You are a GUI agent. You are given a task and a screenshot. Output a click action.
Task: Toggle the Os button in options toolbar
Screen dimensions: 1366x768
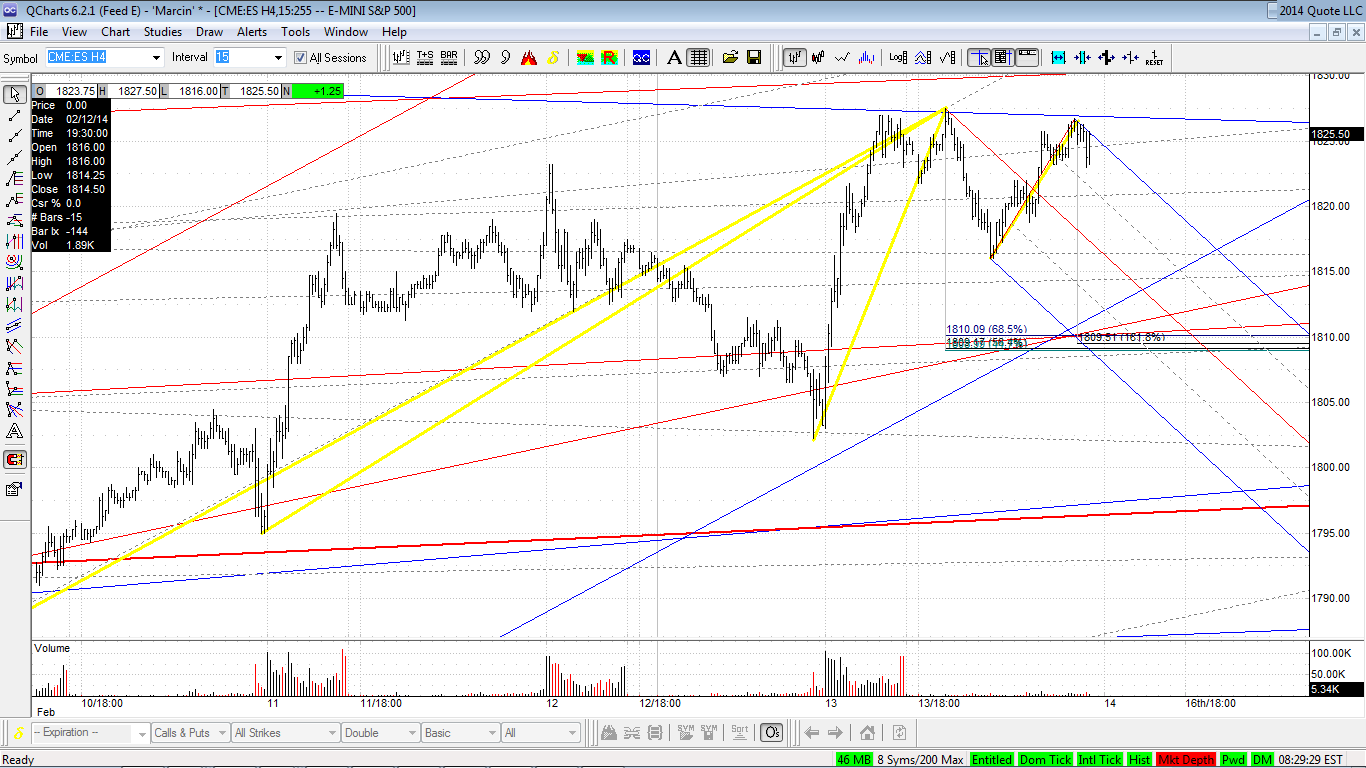click(771, 733)
